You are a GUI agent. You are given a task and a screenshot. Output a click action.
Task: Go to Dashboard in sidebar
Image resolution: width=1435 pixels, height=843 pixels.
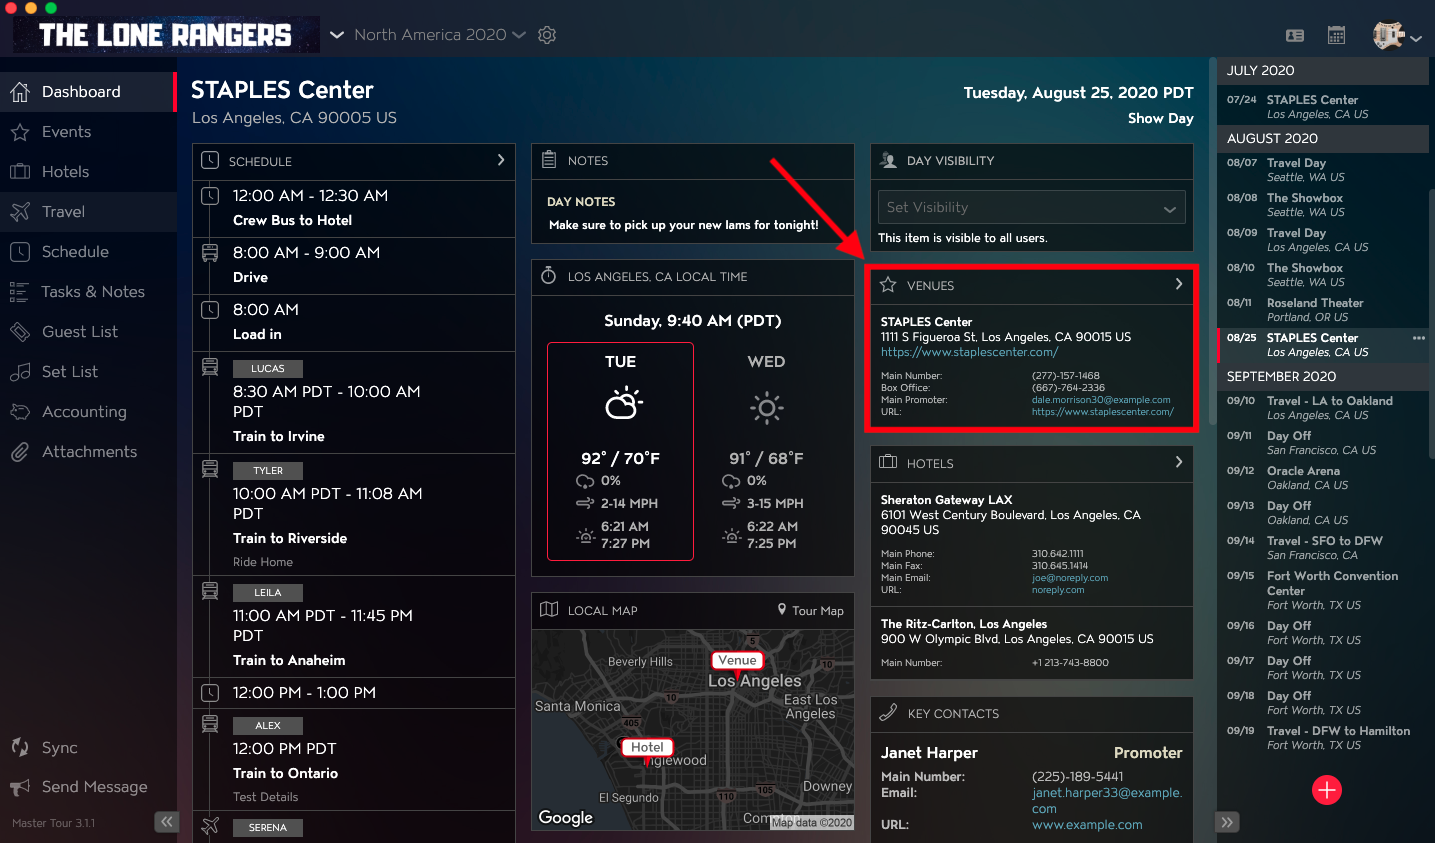click(x=88, y=92)
